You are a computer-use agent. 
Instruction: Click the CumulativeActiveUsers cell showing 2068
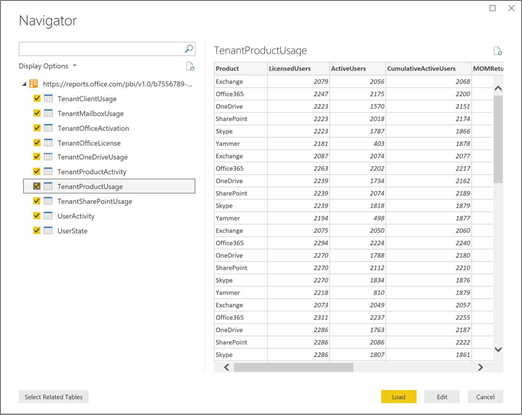(428, 81)
